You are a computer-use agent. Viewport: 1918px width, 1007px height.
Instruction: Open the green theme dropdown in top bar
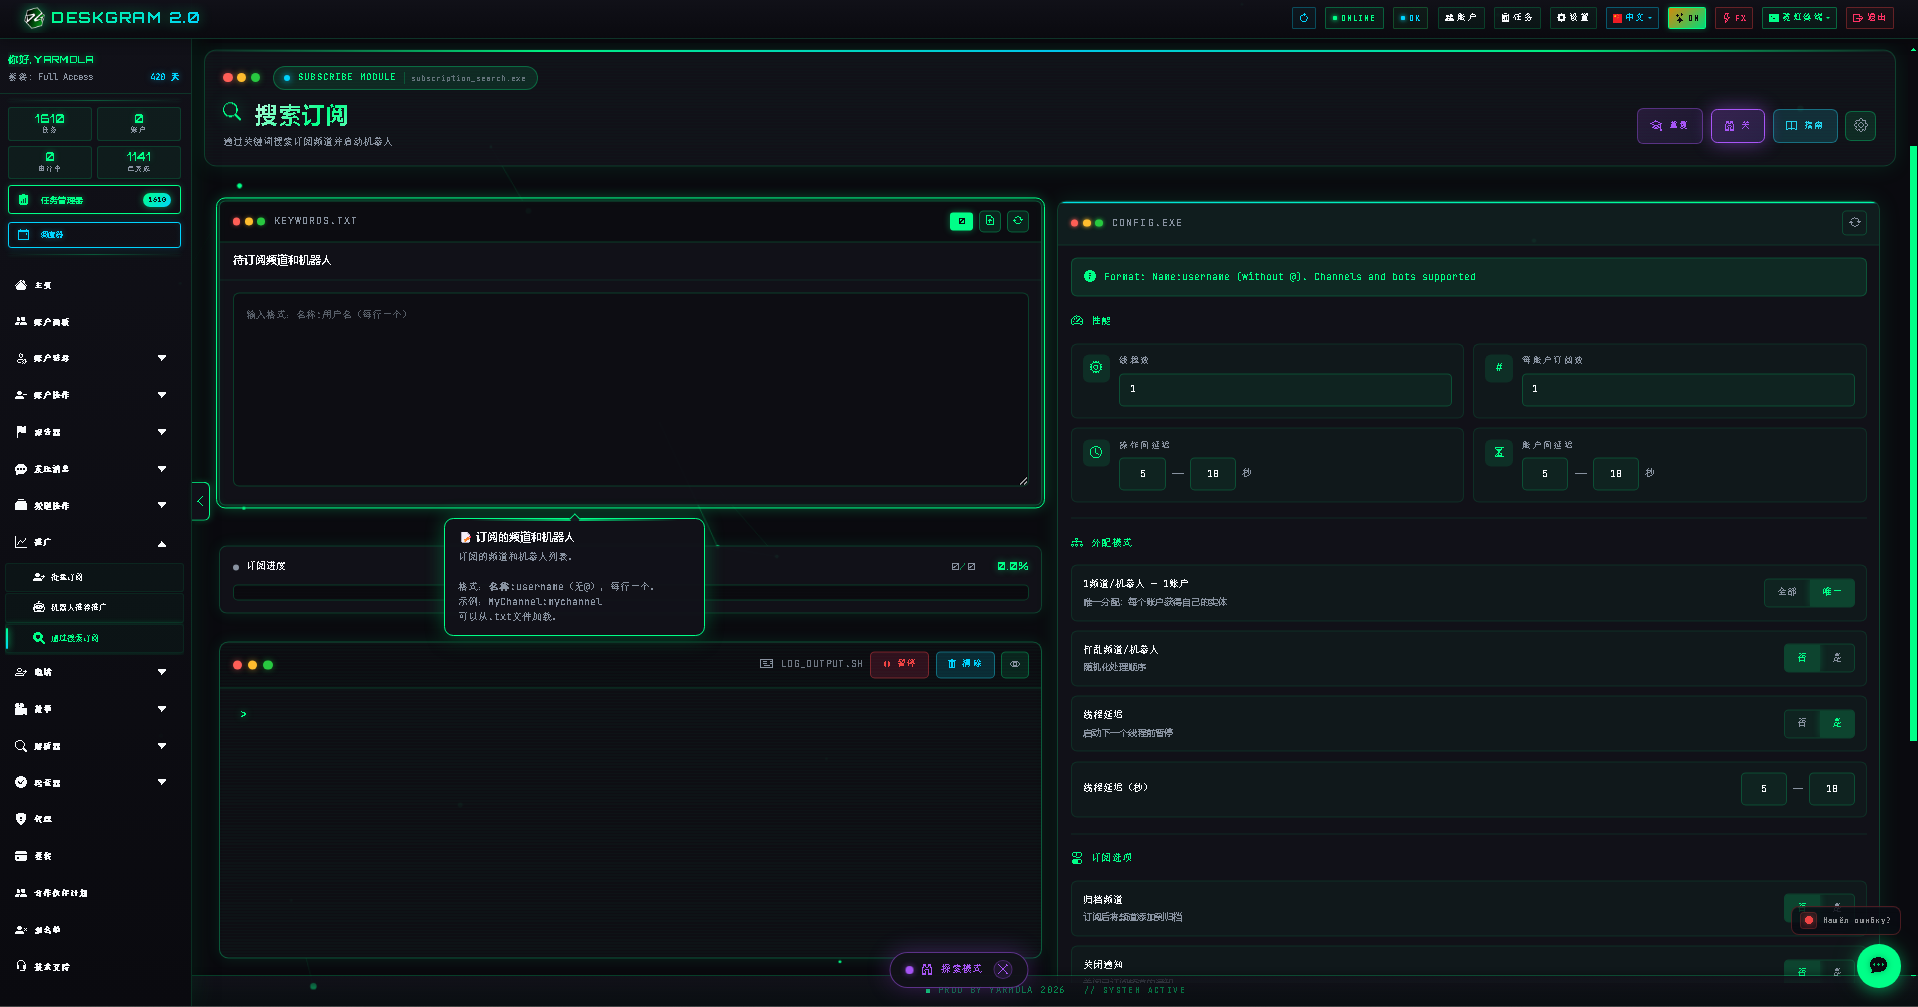point(1799,18)
